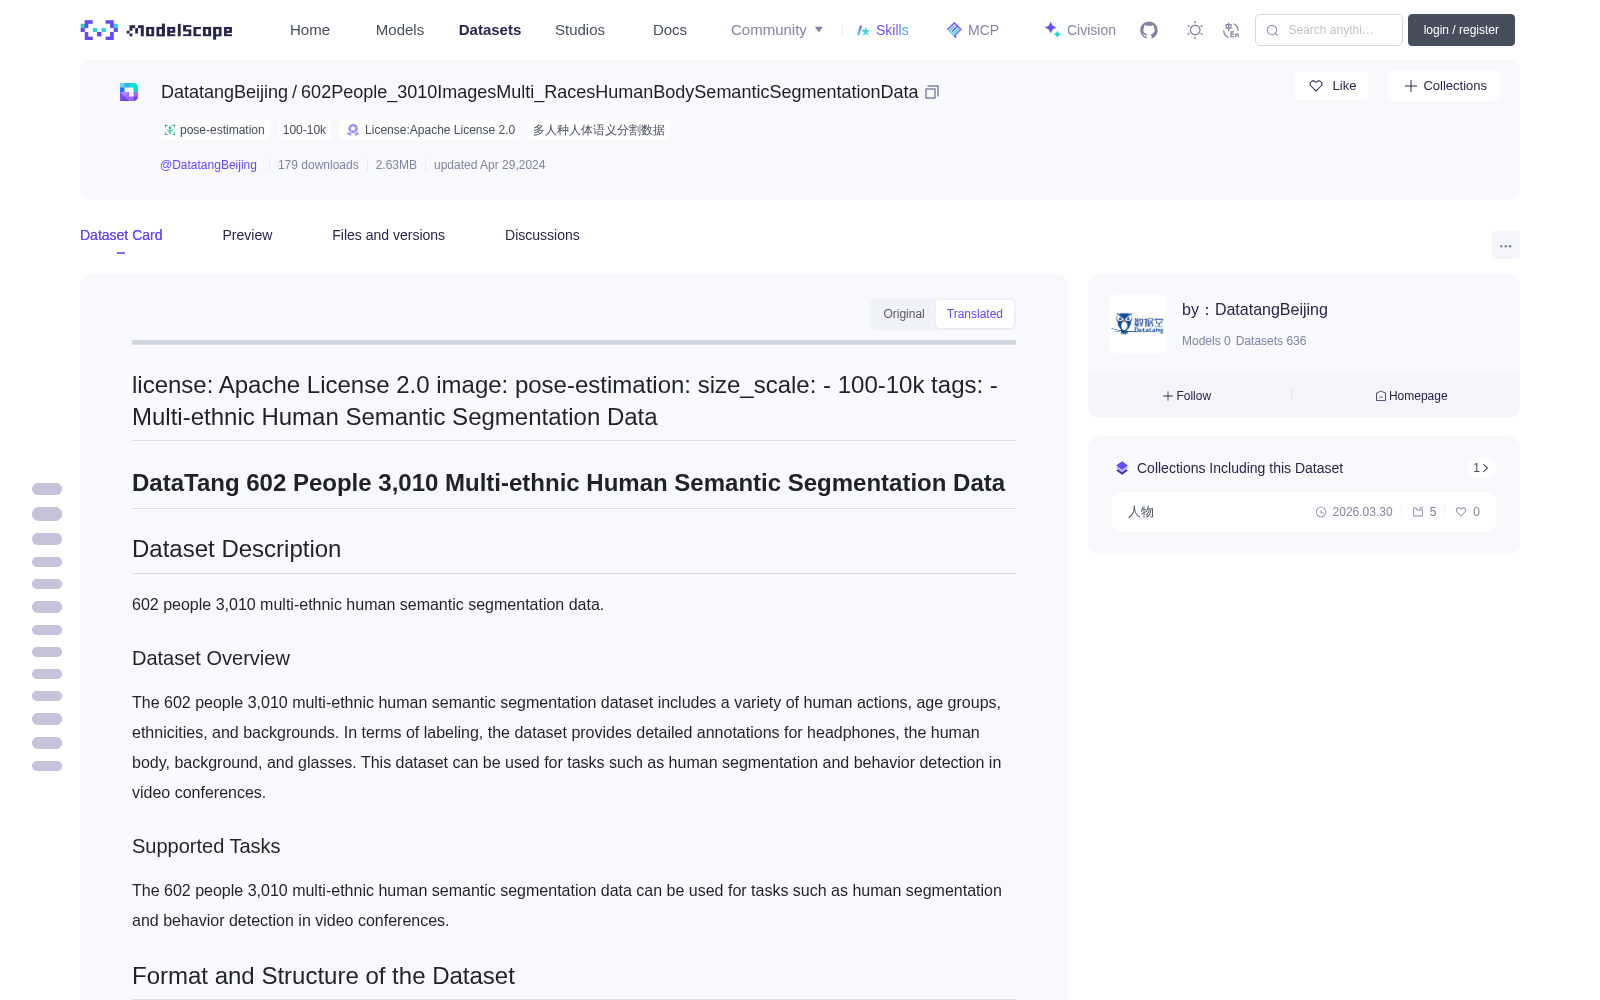Open the Discussions tab
The image size is (1600, 1000).
(542, 235)
